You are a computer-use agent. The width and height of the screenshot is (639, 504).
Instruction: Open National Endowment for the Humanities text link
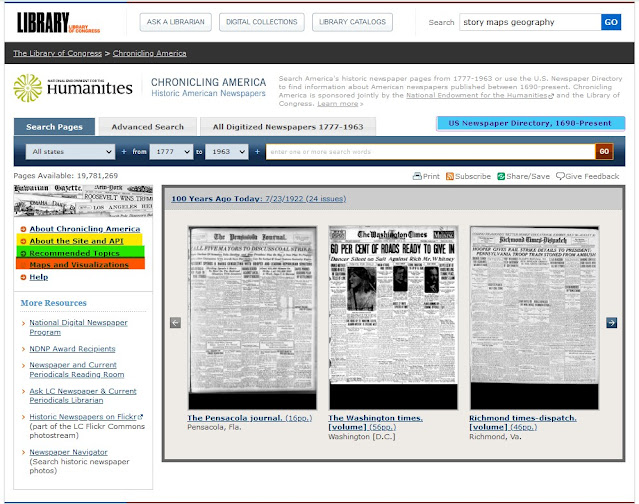480,95
